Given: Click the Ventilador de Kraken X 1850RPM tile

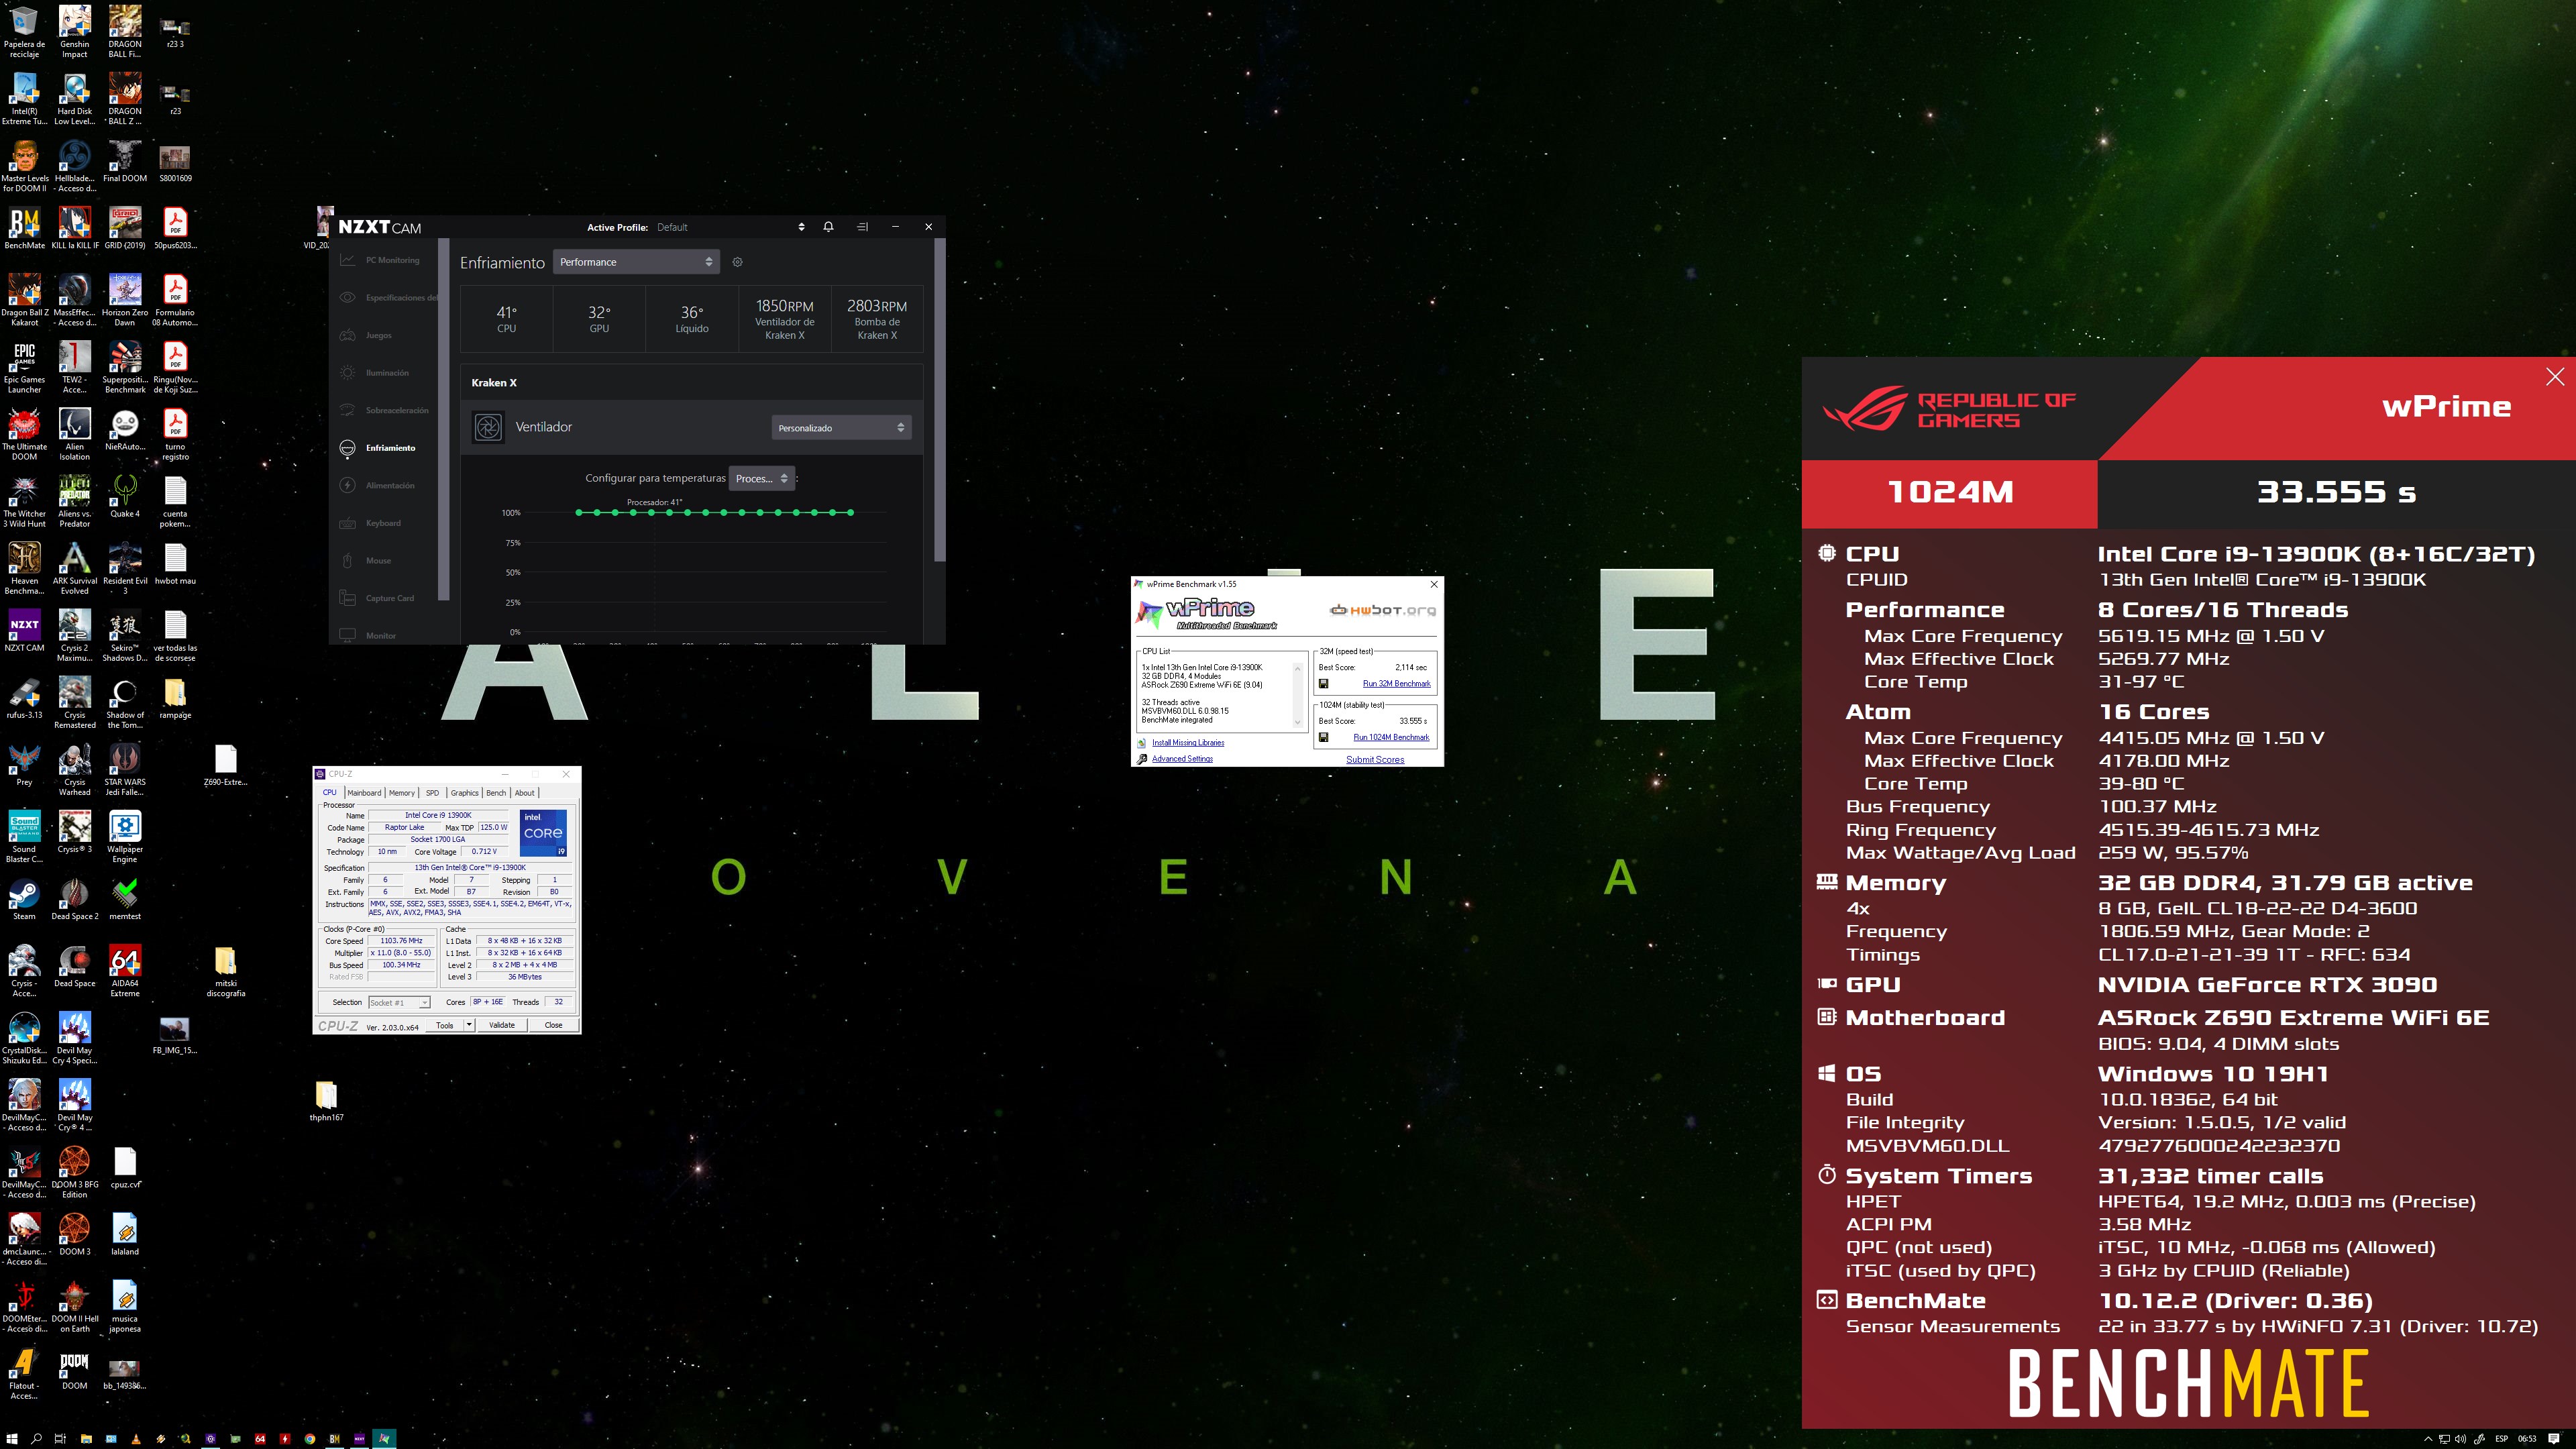Looking at the screenshot, I should (784, 319).
